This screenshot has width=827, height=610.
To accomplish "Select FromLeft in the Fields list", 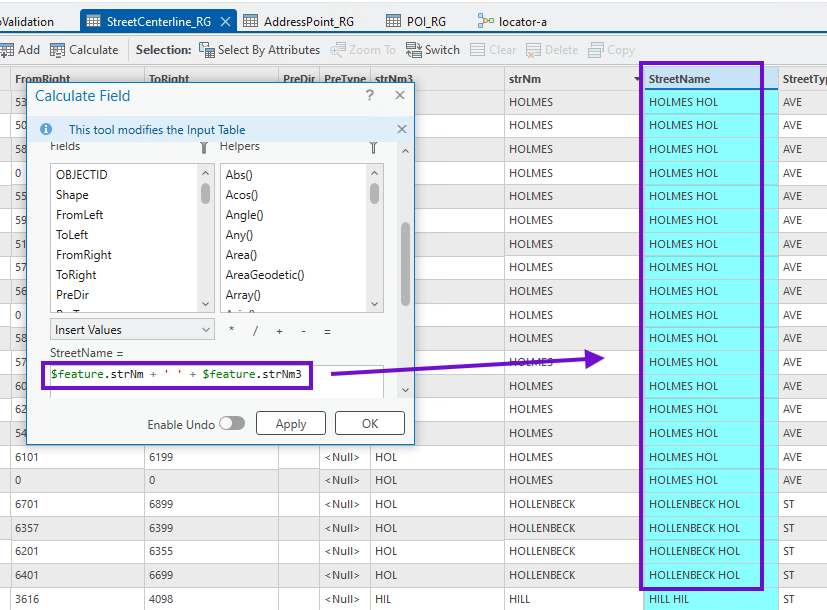I will [x=80, y=215].
